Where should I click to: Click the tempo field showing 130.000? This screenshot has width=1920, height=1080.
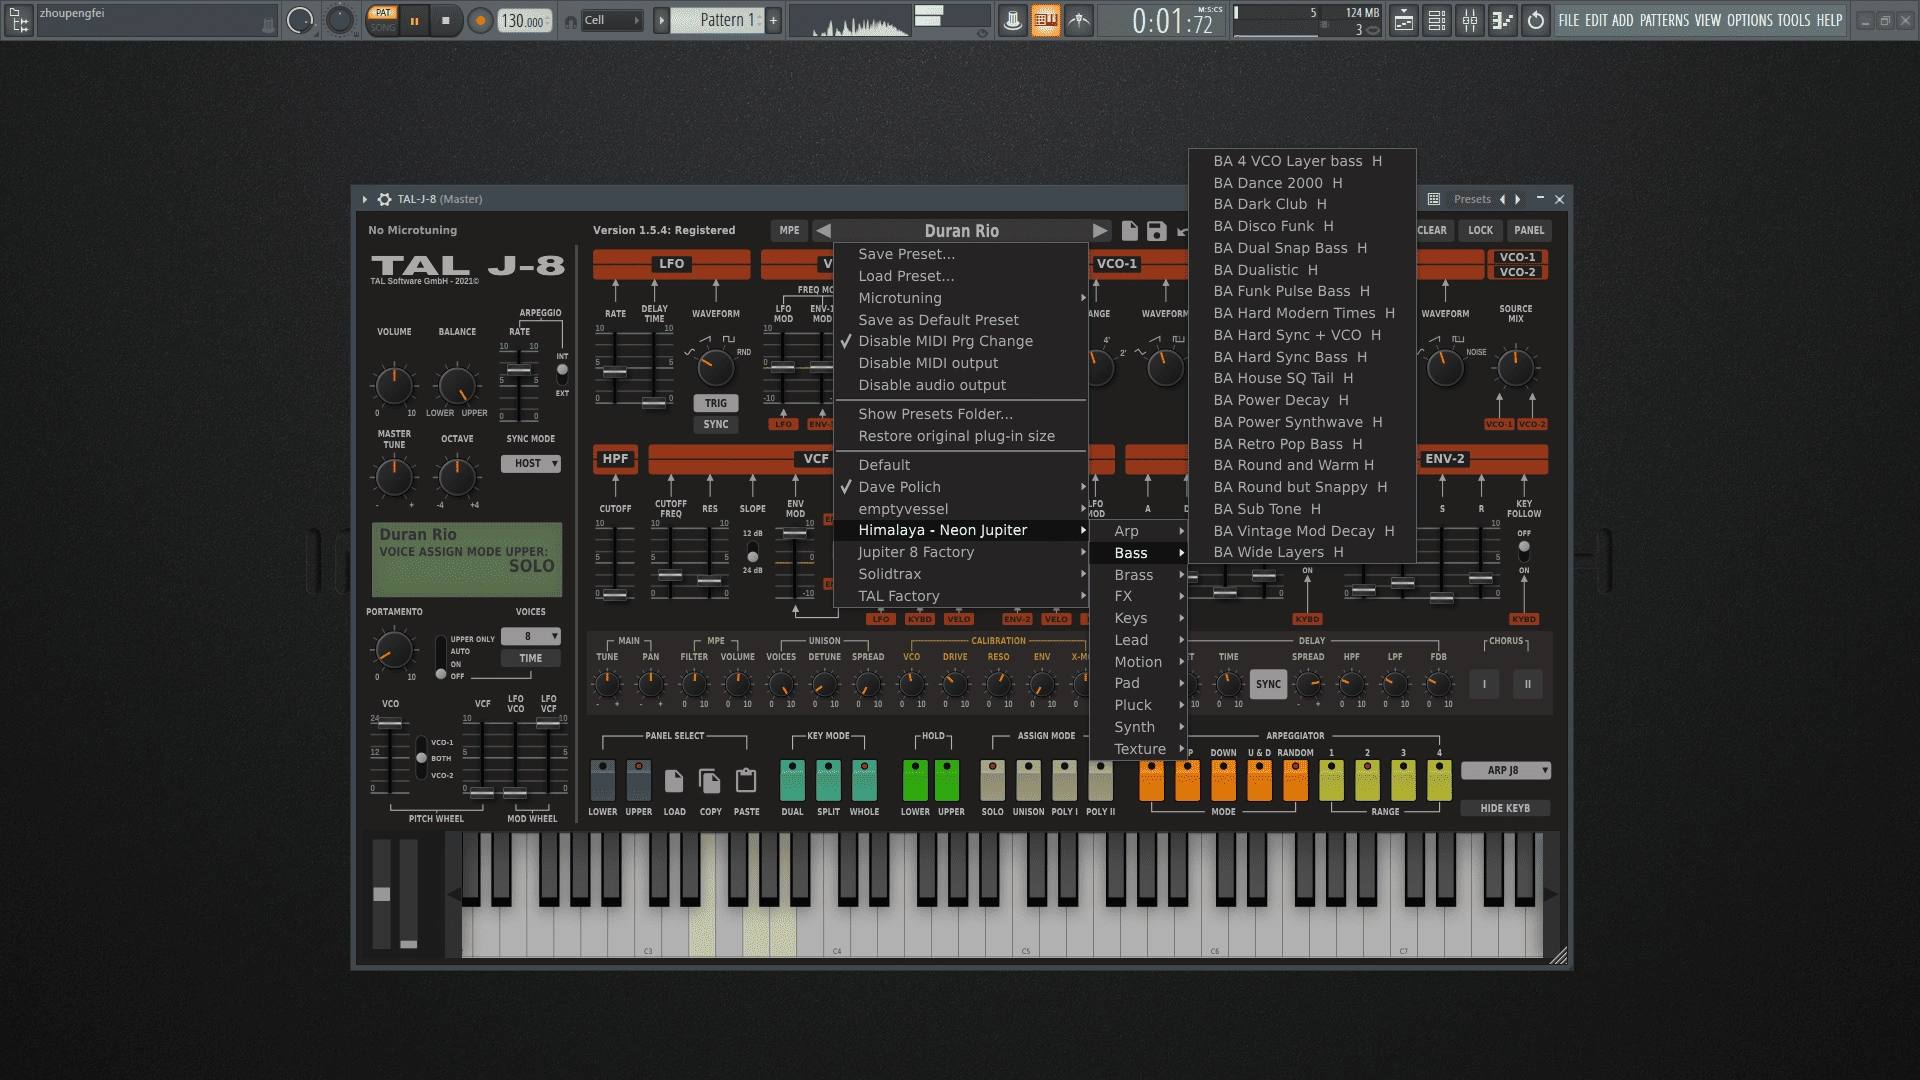pos(525,21)
